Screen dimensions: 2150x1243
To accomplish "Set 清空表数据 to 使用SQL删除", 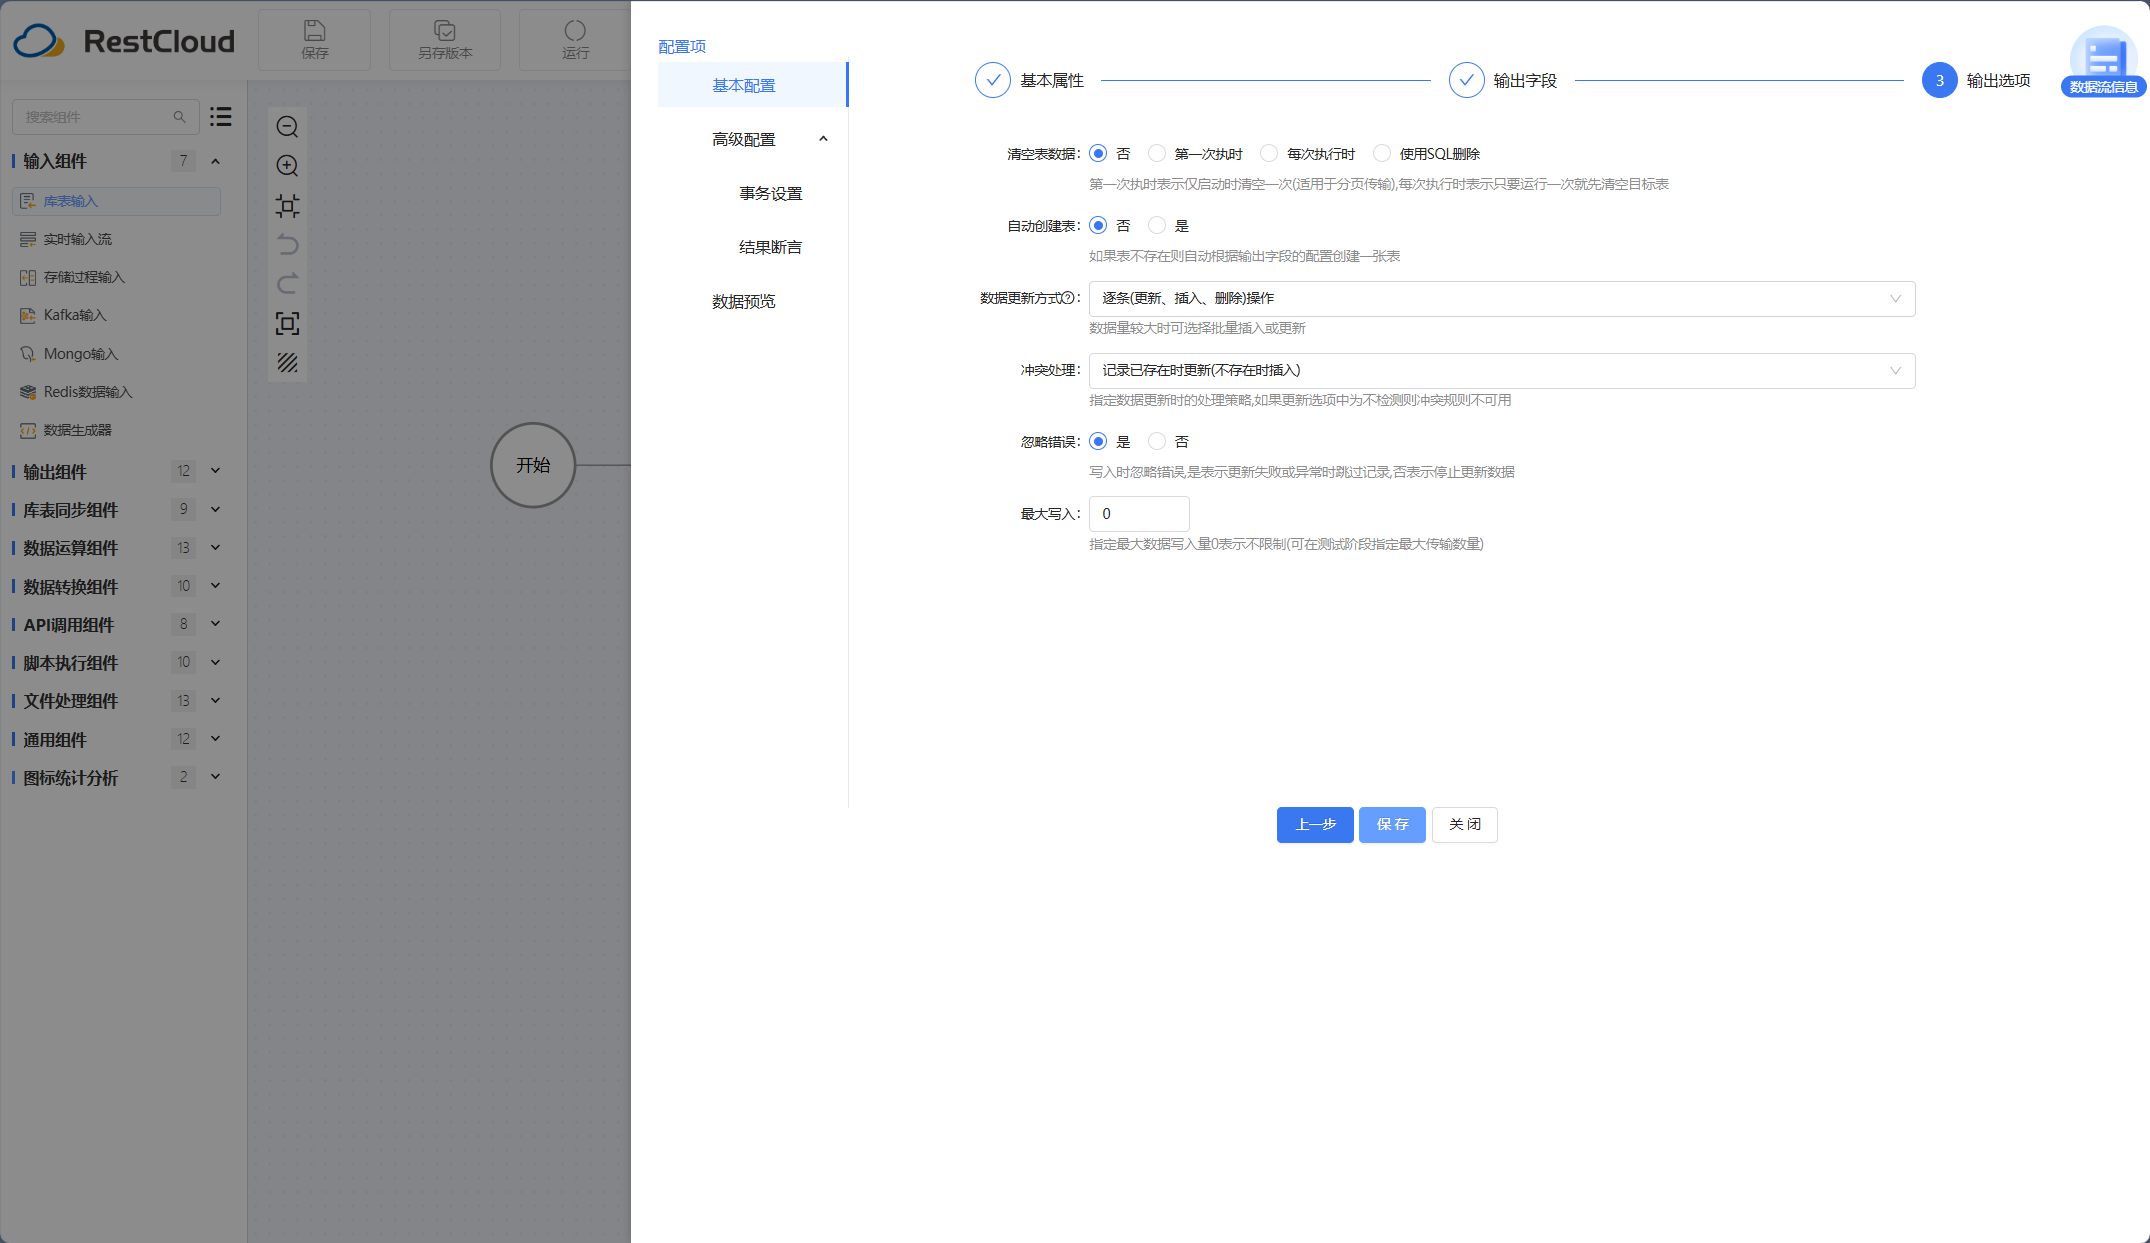I will coord(1382,153).
